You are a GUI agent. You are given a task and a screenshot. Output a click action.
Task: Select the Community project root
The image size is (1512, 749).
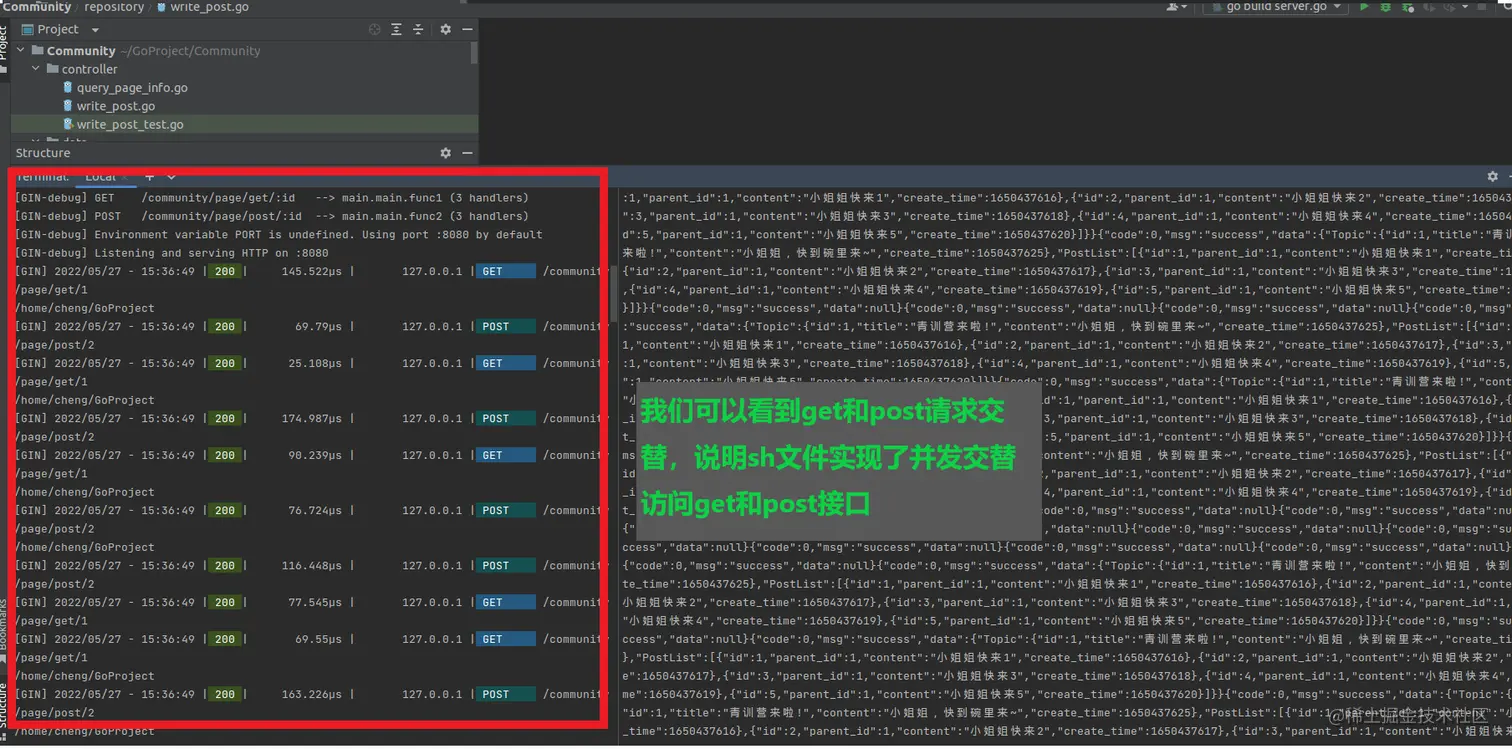tap(81, 51)
